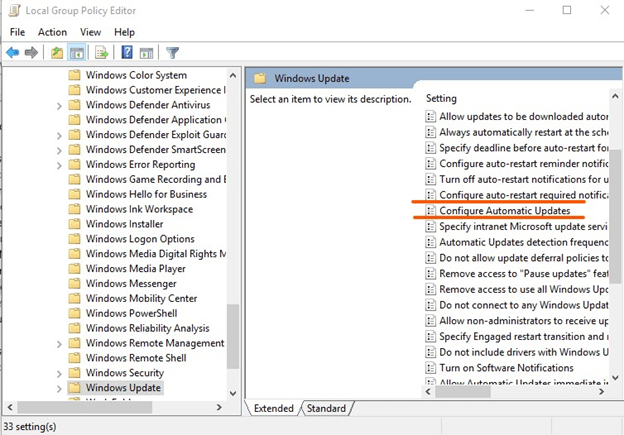Screen dimensions: 624x435
Task: Select Configure Automatic Updates setting
Action: pos(505,211)
